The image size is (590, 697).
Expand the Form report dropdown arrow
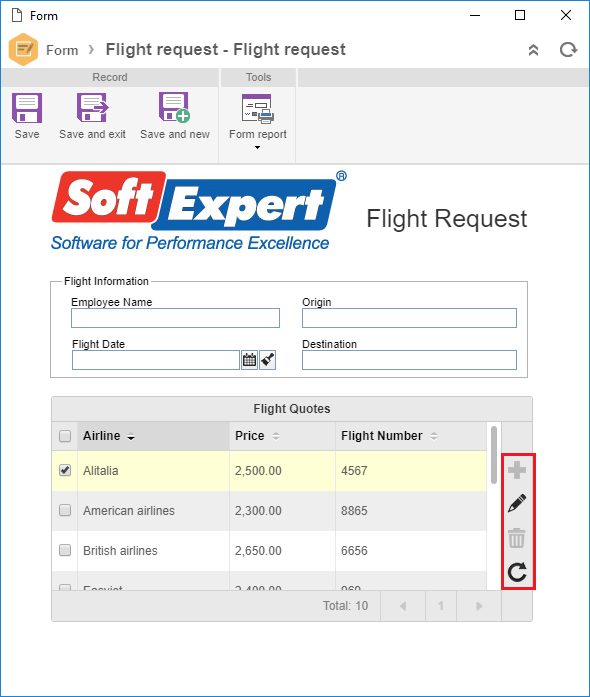[257, 148]
